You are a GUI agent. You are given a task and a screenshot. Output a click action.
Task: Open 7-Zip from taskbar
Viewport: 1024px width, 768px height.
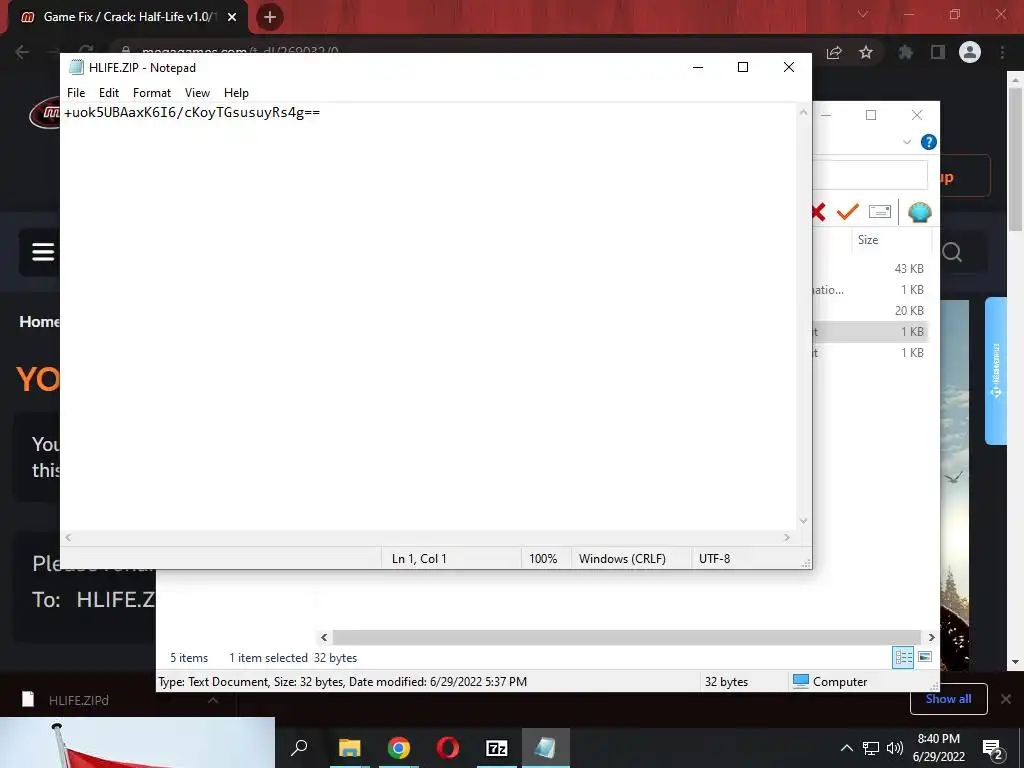(x=496, y=748)
